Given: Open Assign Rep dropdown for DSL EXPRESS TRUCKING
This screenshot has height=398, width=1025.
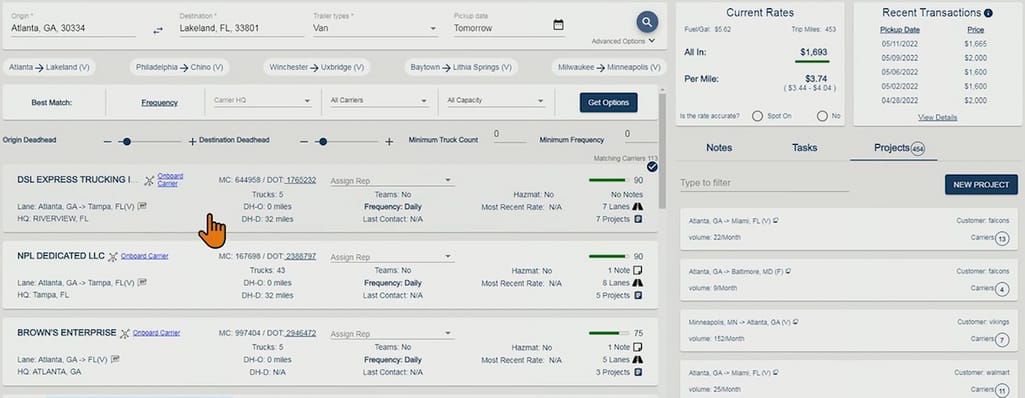Looking at the screenshot, I should [392, 181].
